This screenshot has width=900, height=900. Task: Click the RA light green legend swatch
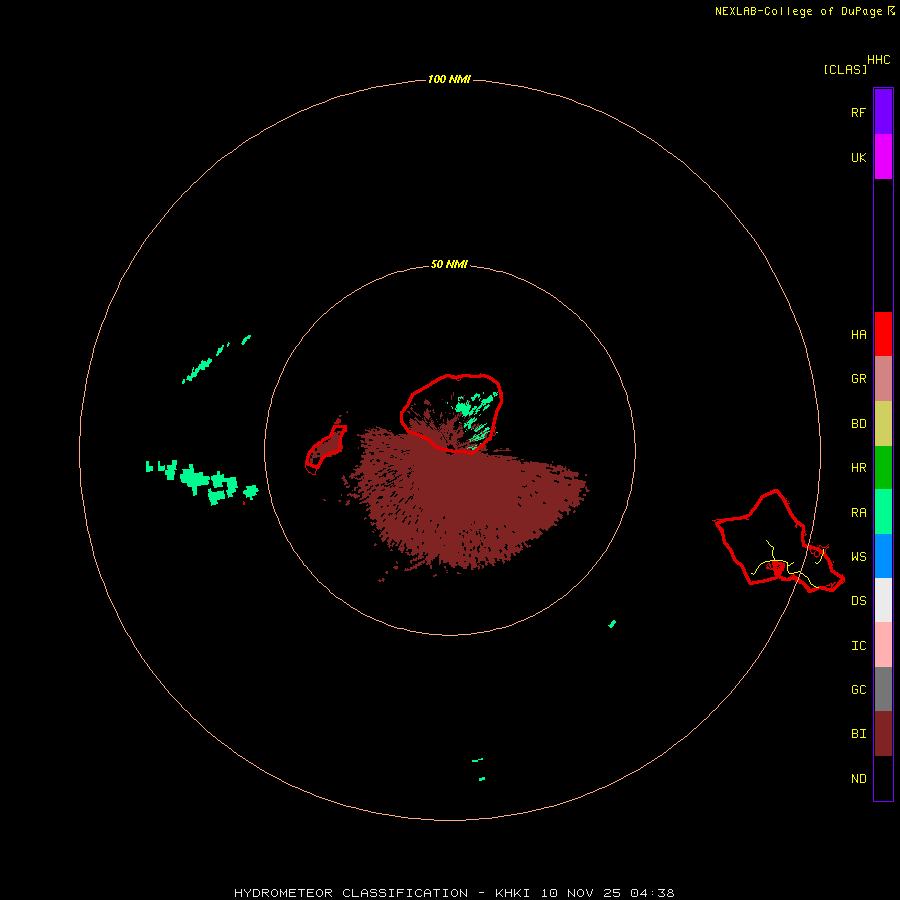coord(883,512)
